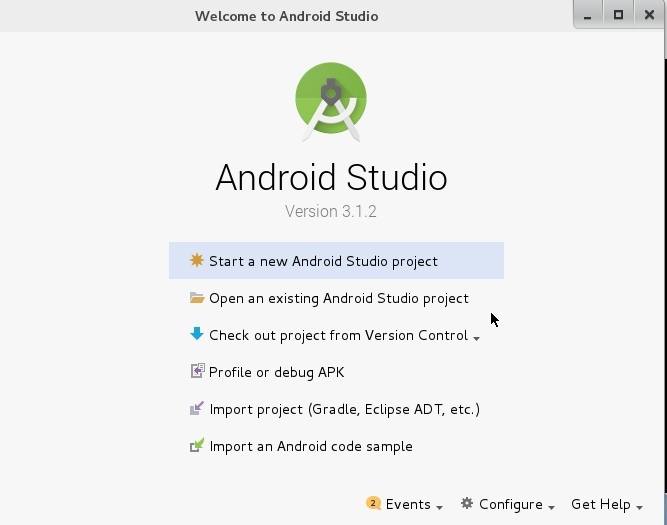667x525 pixels.
Task: Click the Profile or debug APK icon
Action: [x=197, y=372]
